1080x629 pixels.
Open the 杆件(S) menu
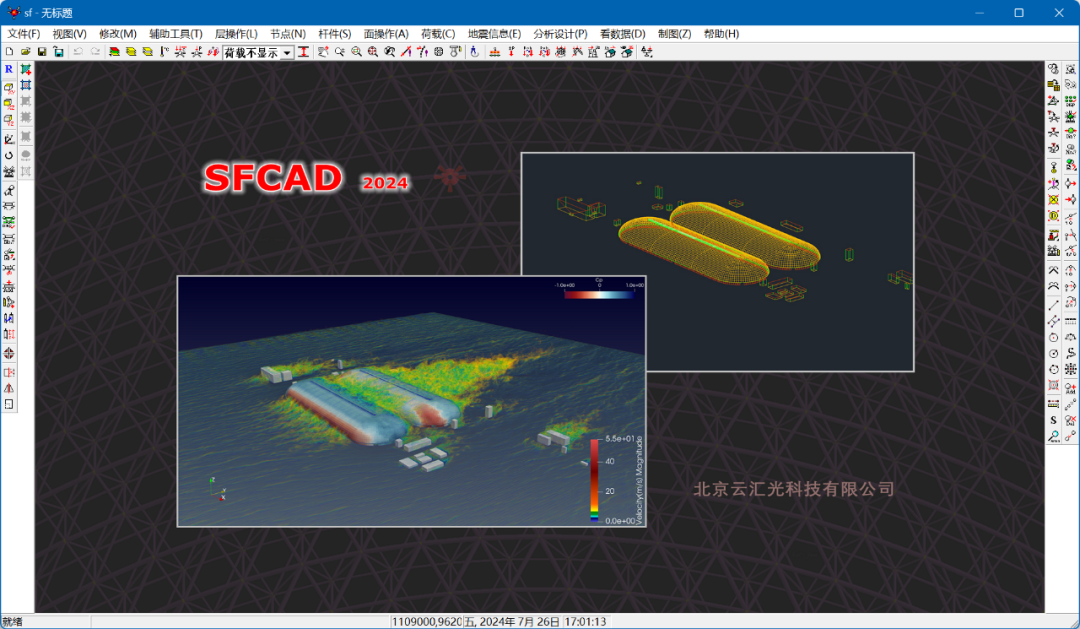pos(335,34)
